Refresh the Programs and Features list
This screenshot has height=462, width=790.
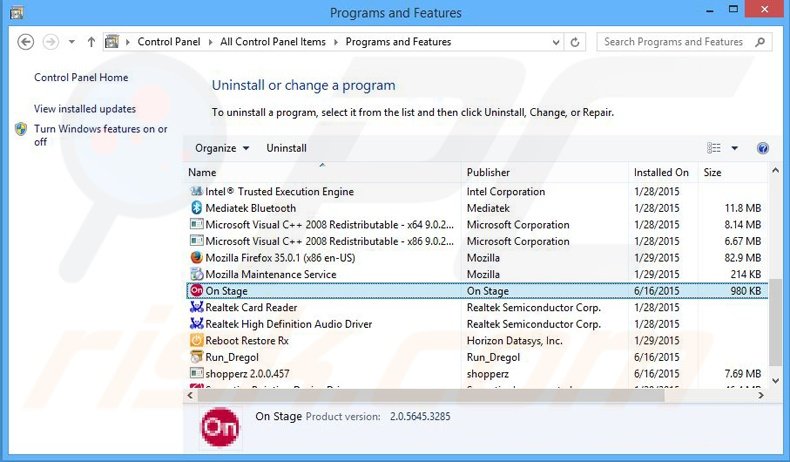[575, 42]
